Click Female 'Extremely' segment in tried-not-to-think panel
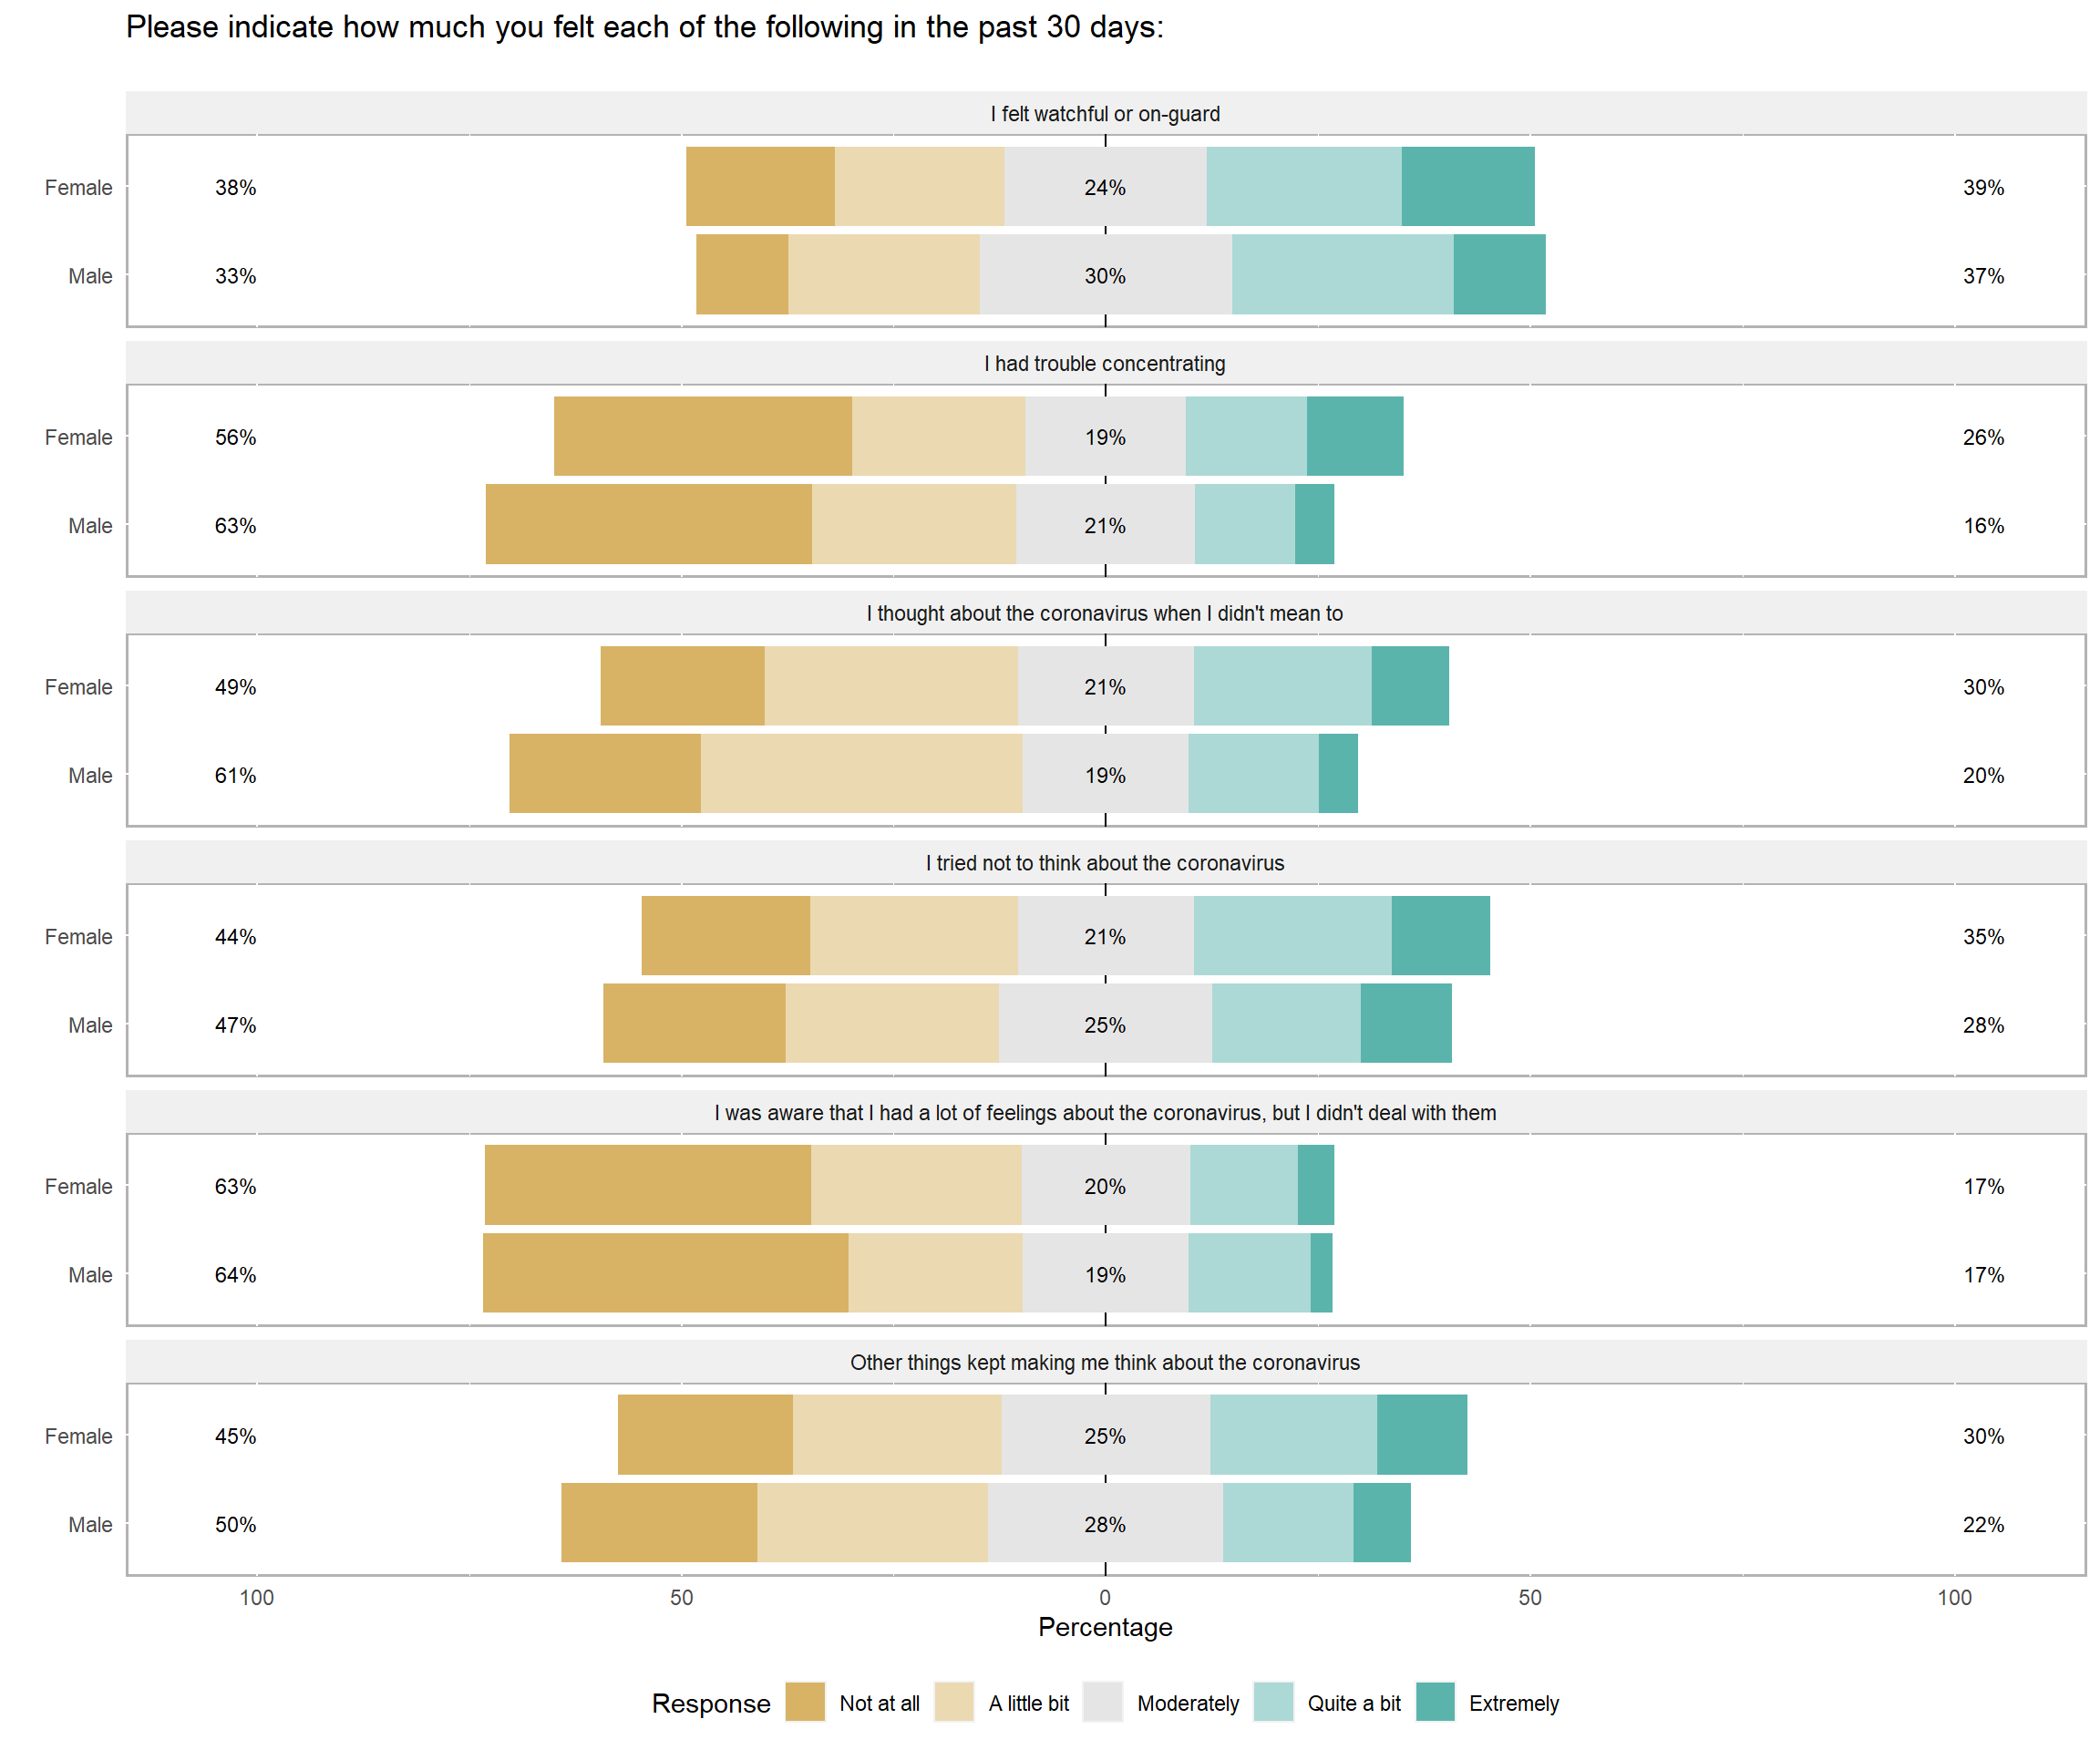Screen dimensions: 2100x1750 coord(1440,935)
